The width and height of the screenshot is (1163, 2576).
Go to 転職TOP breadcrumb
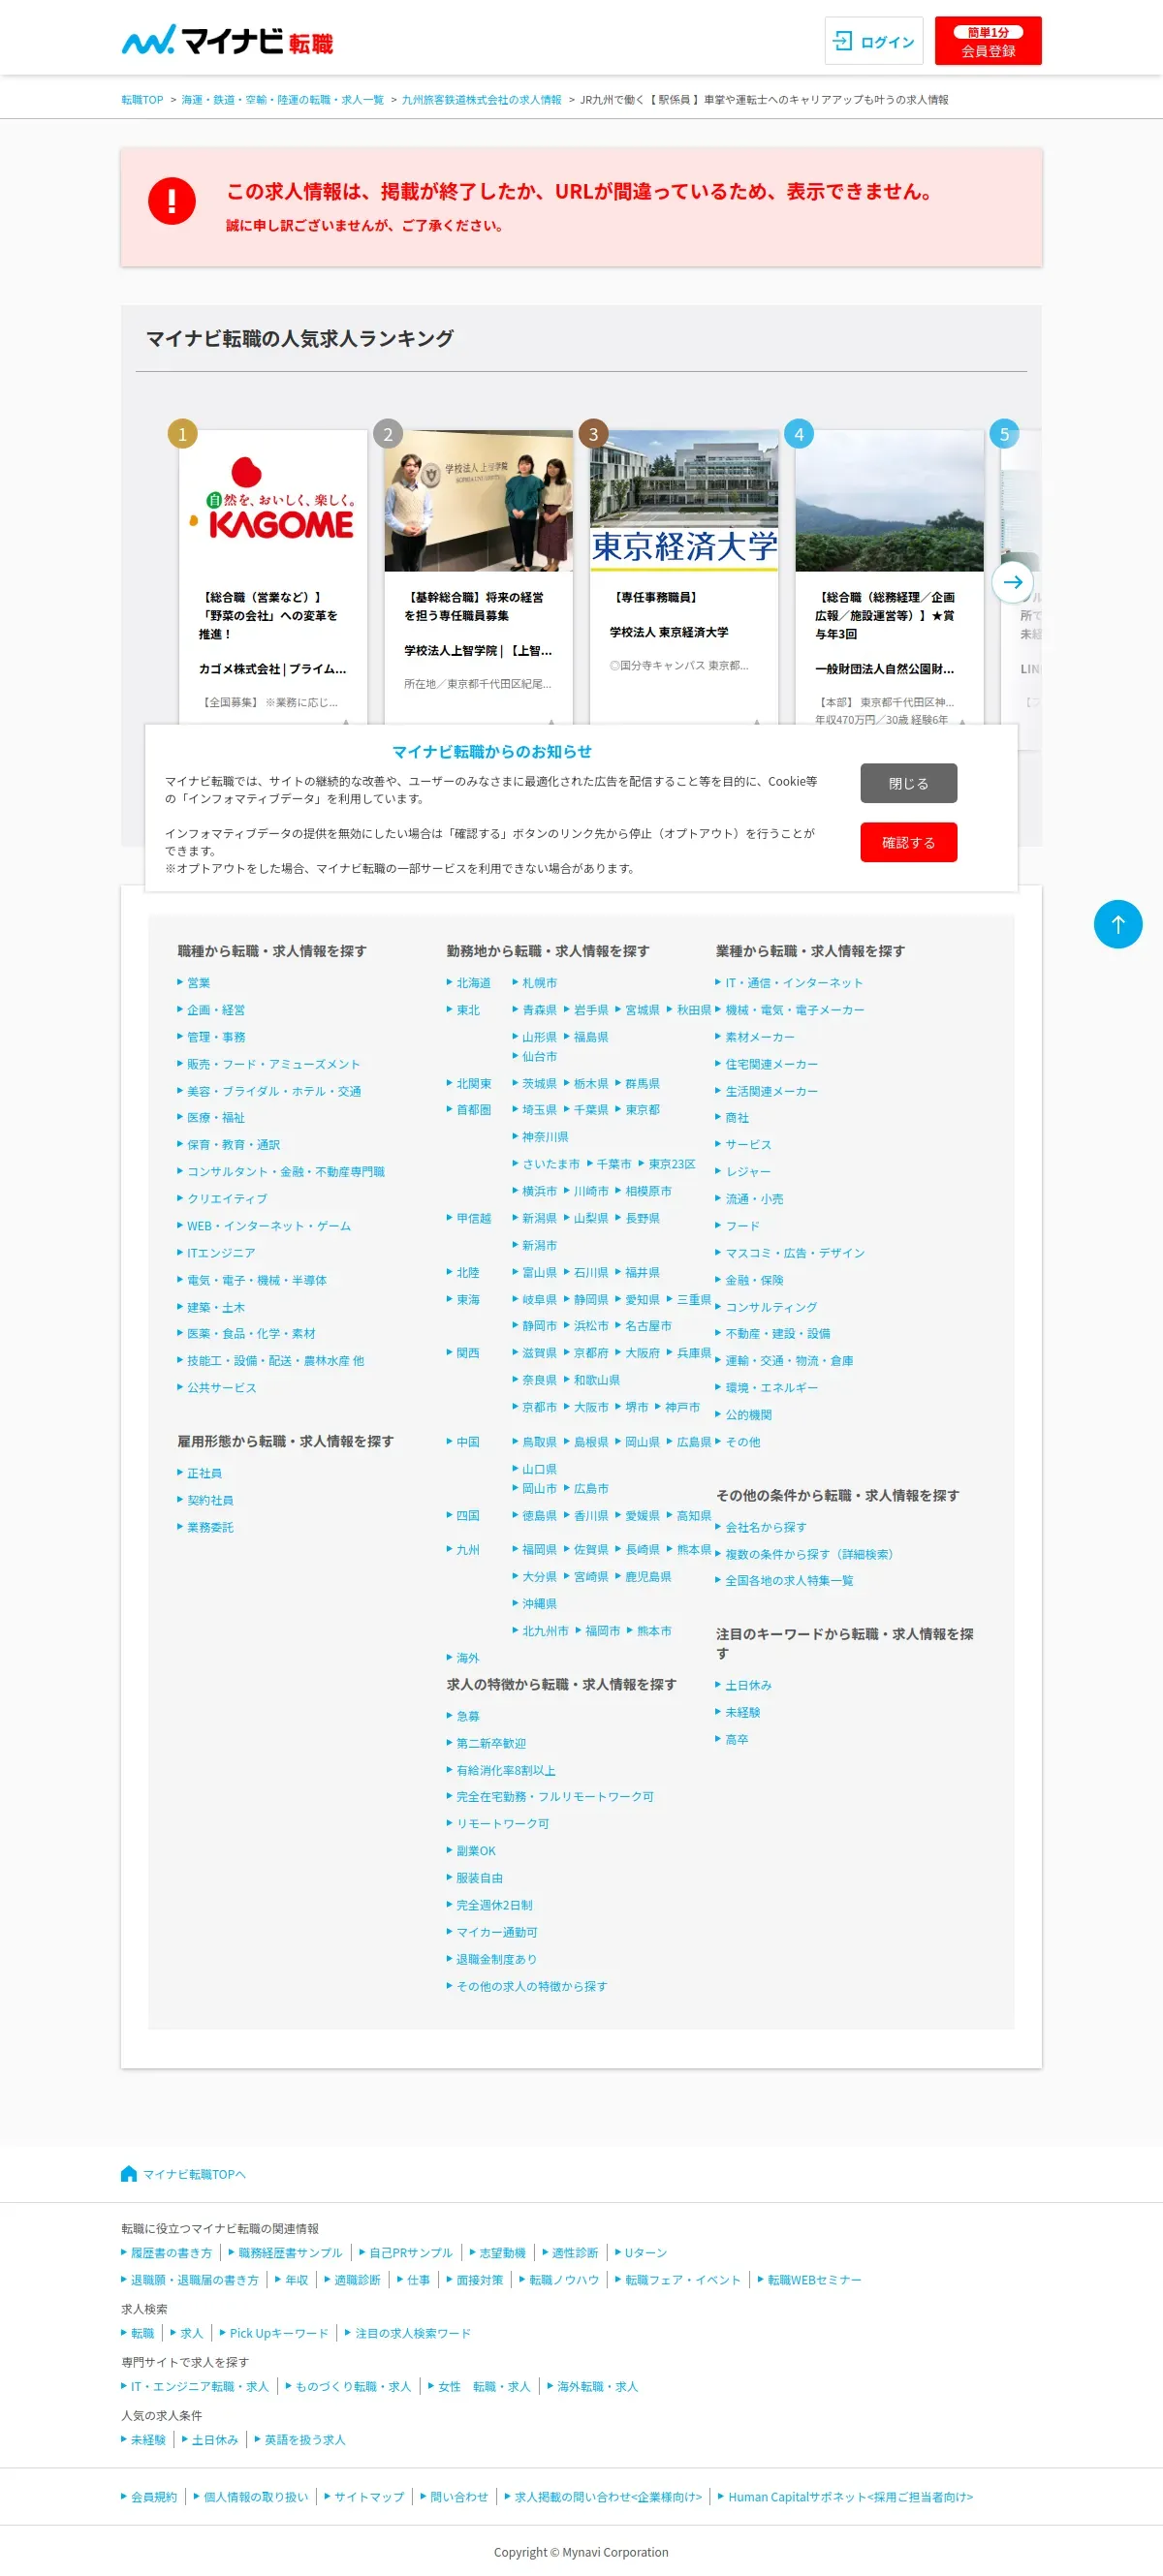pyautogui.click(x=142, y=100)
